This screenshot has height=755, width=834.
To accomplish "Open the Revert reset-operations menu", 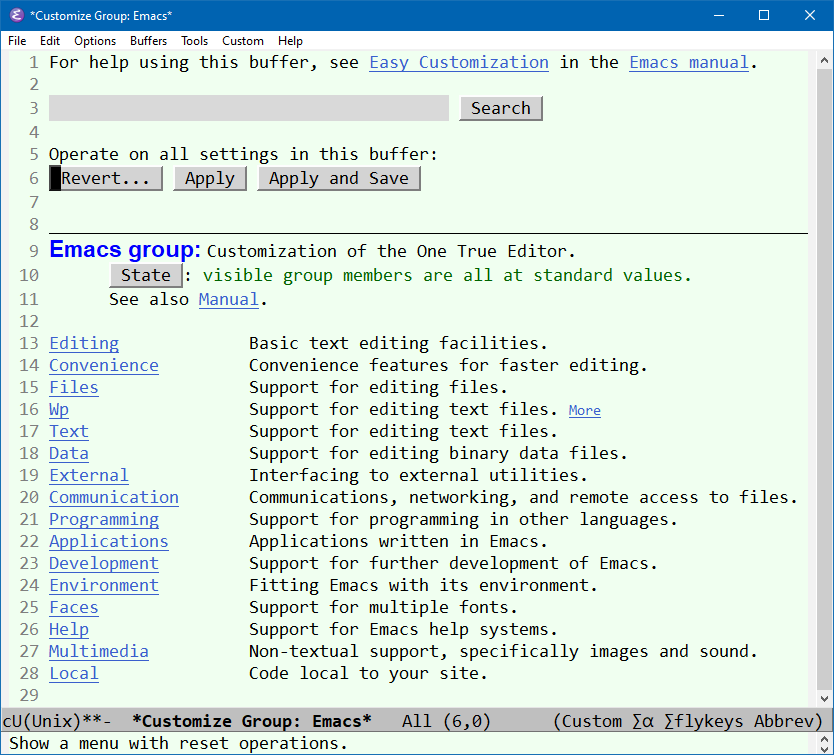I will [x=106, y=178].
